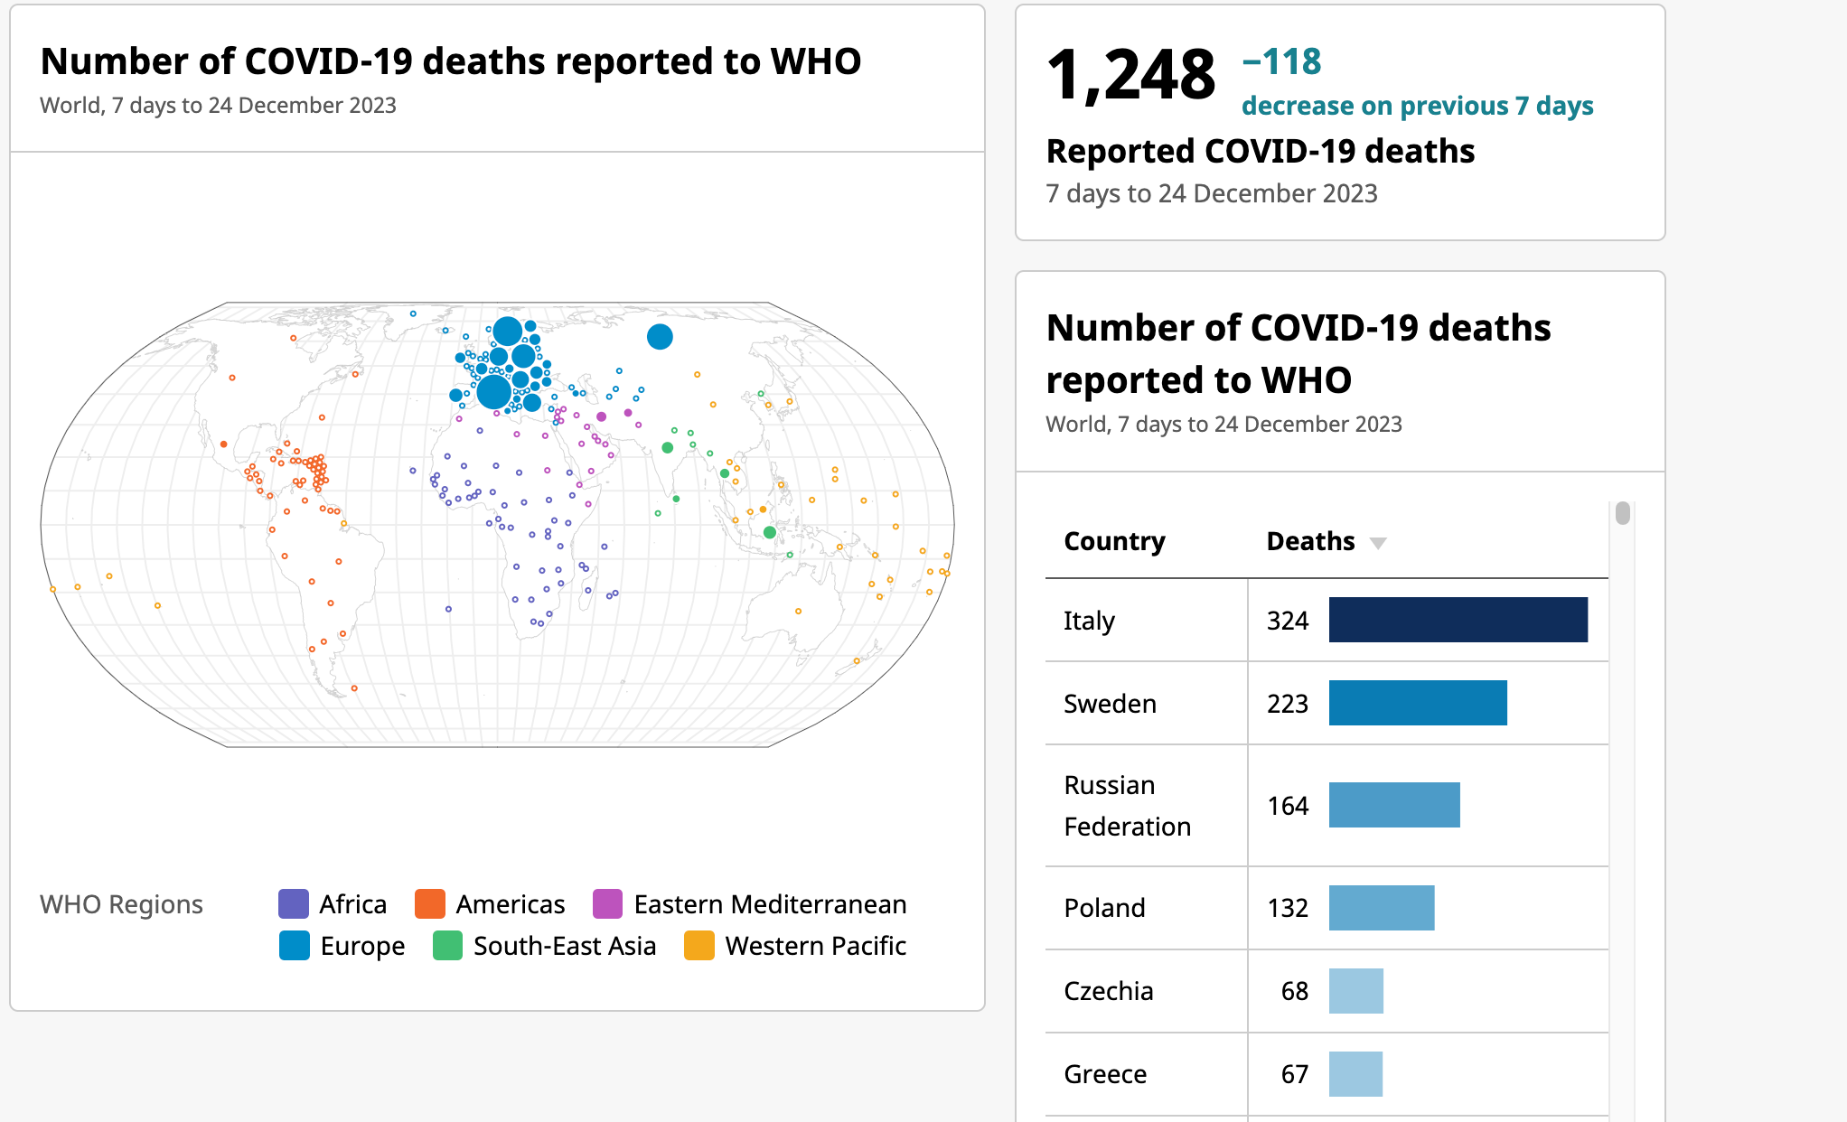The image size is (1847, 1122).
Task: Click Russian Federation's death bar
Action: tap(1394, 805)
